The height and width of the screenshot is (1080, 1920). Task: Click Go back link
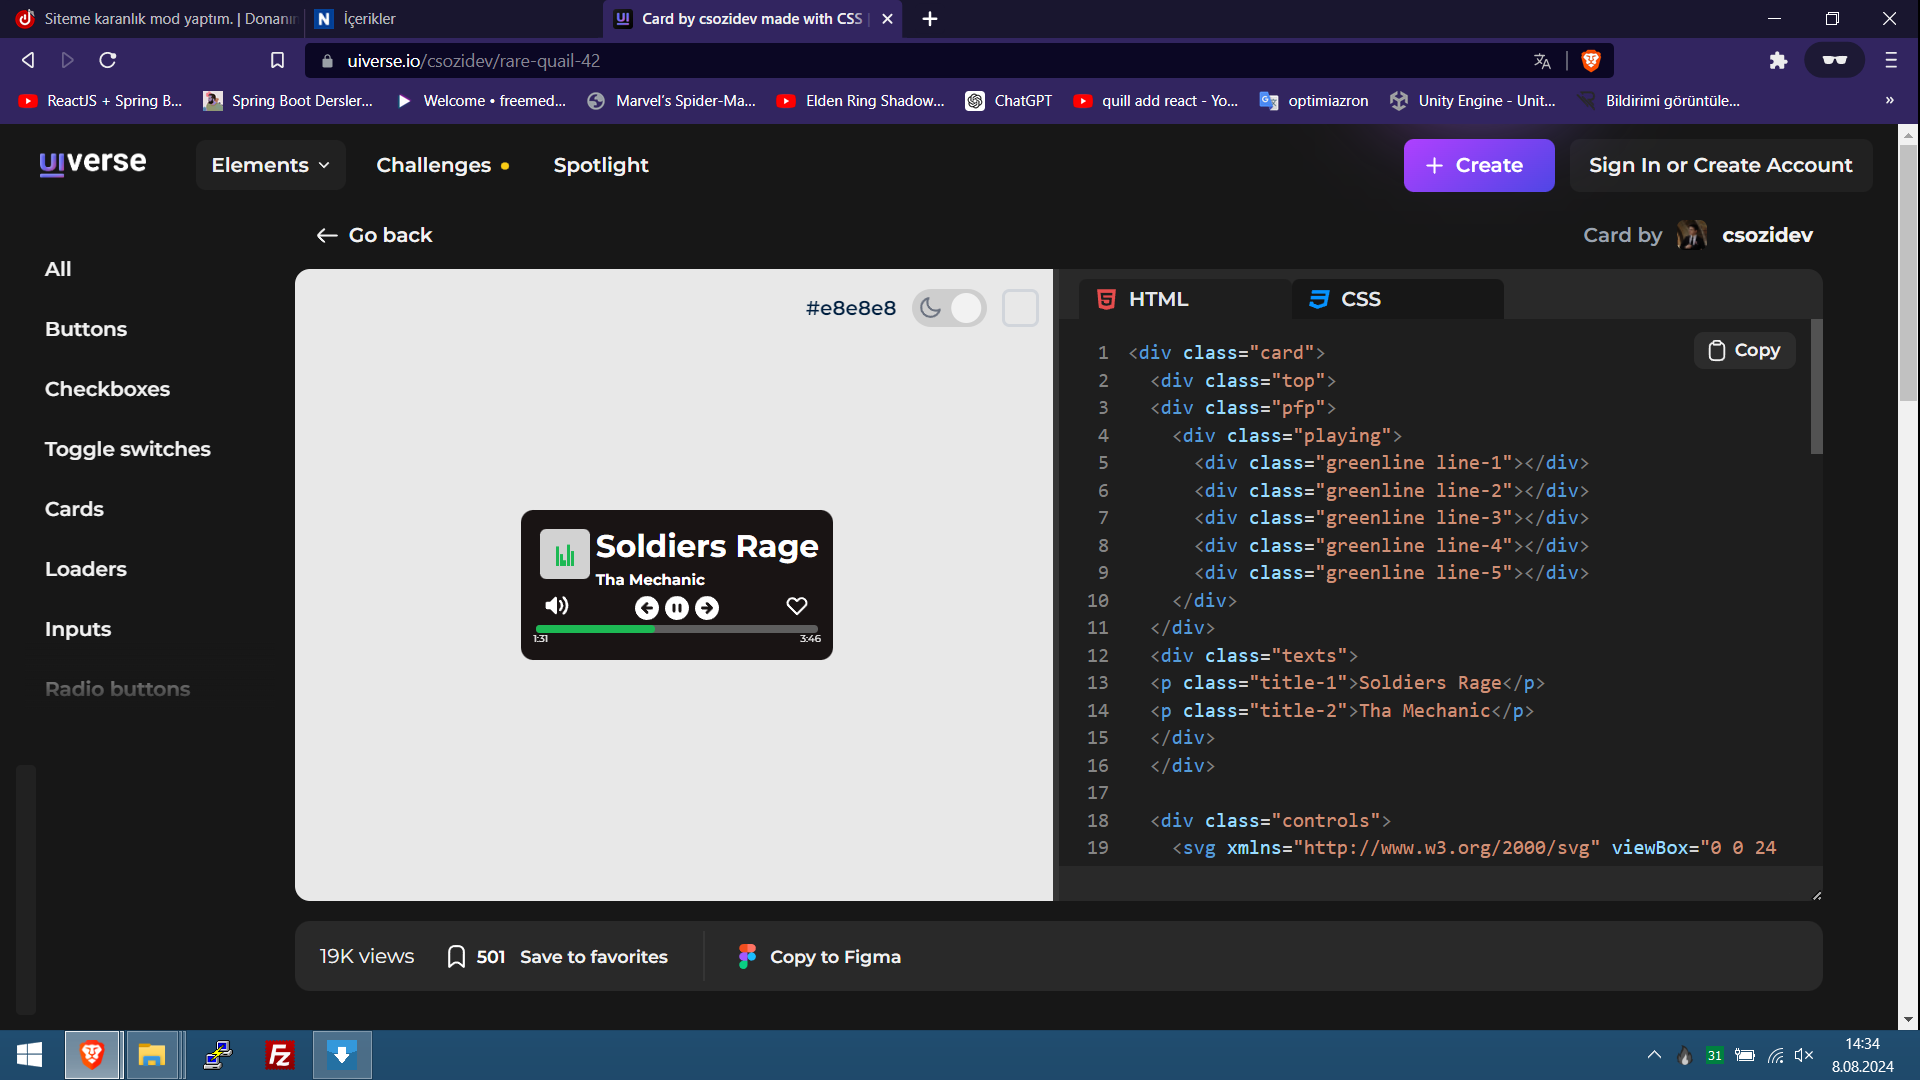[x=375, y=235]
